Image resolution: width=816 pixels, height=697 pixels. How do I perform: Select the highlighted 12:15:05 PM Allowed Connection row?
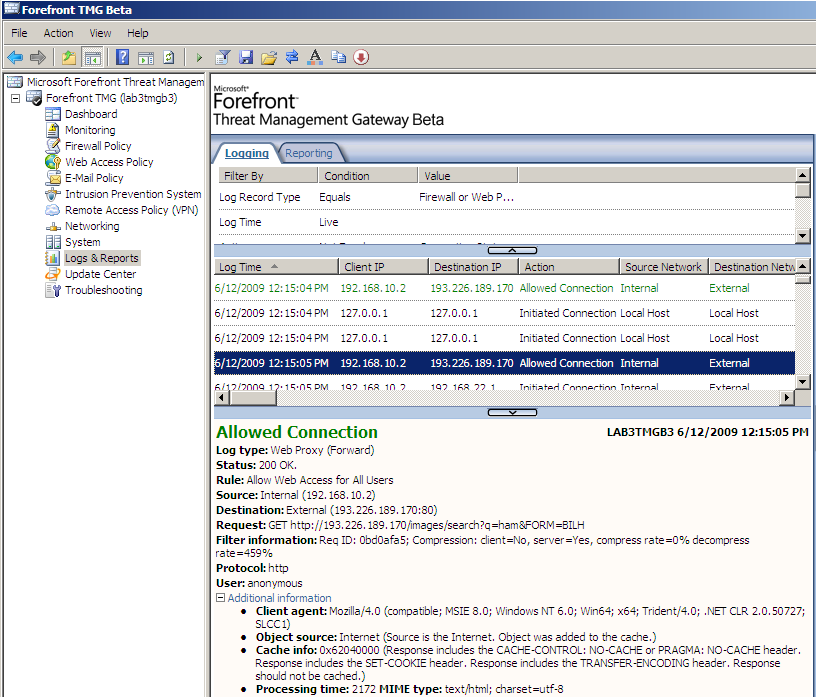[504, 363]
